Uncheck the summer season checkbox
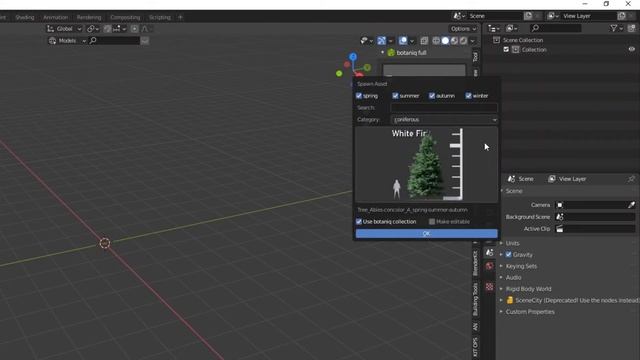Screen dimensions: 640x360 pos(395,96)
